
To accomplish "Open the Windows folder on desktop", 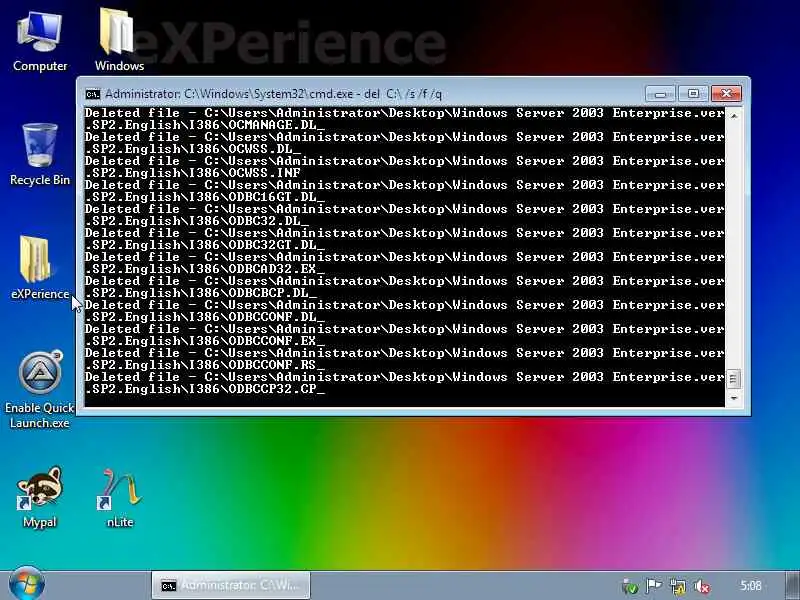I will tap(119, 40).
